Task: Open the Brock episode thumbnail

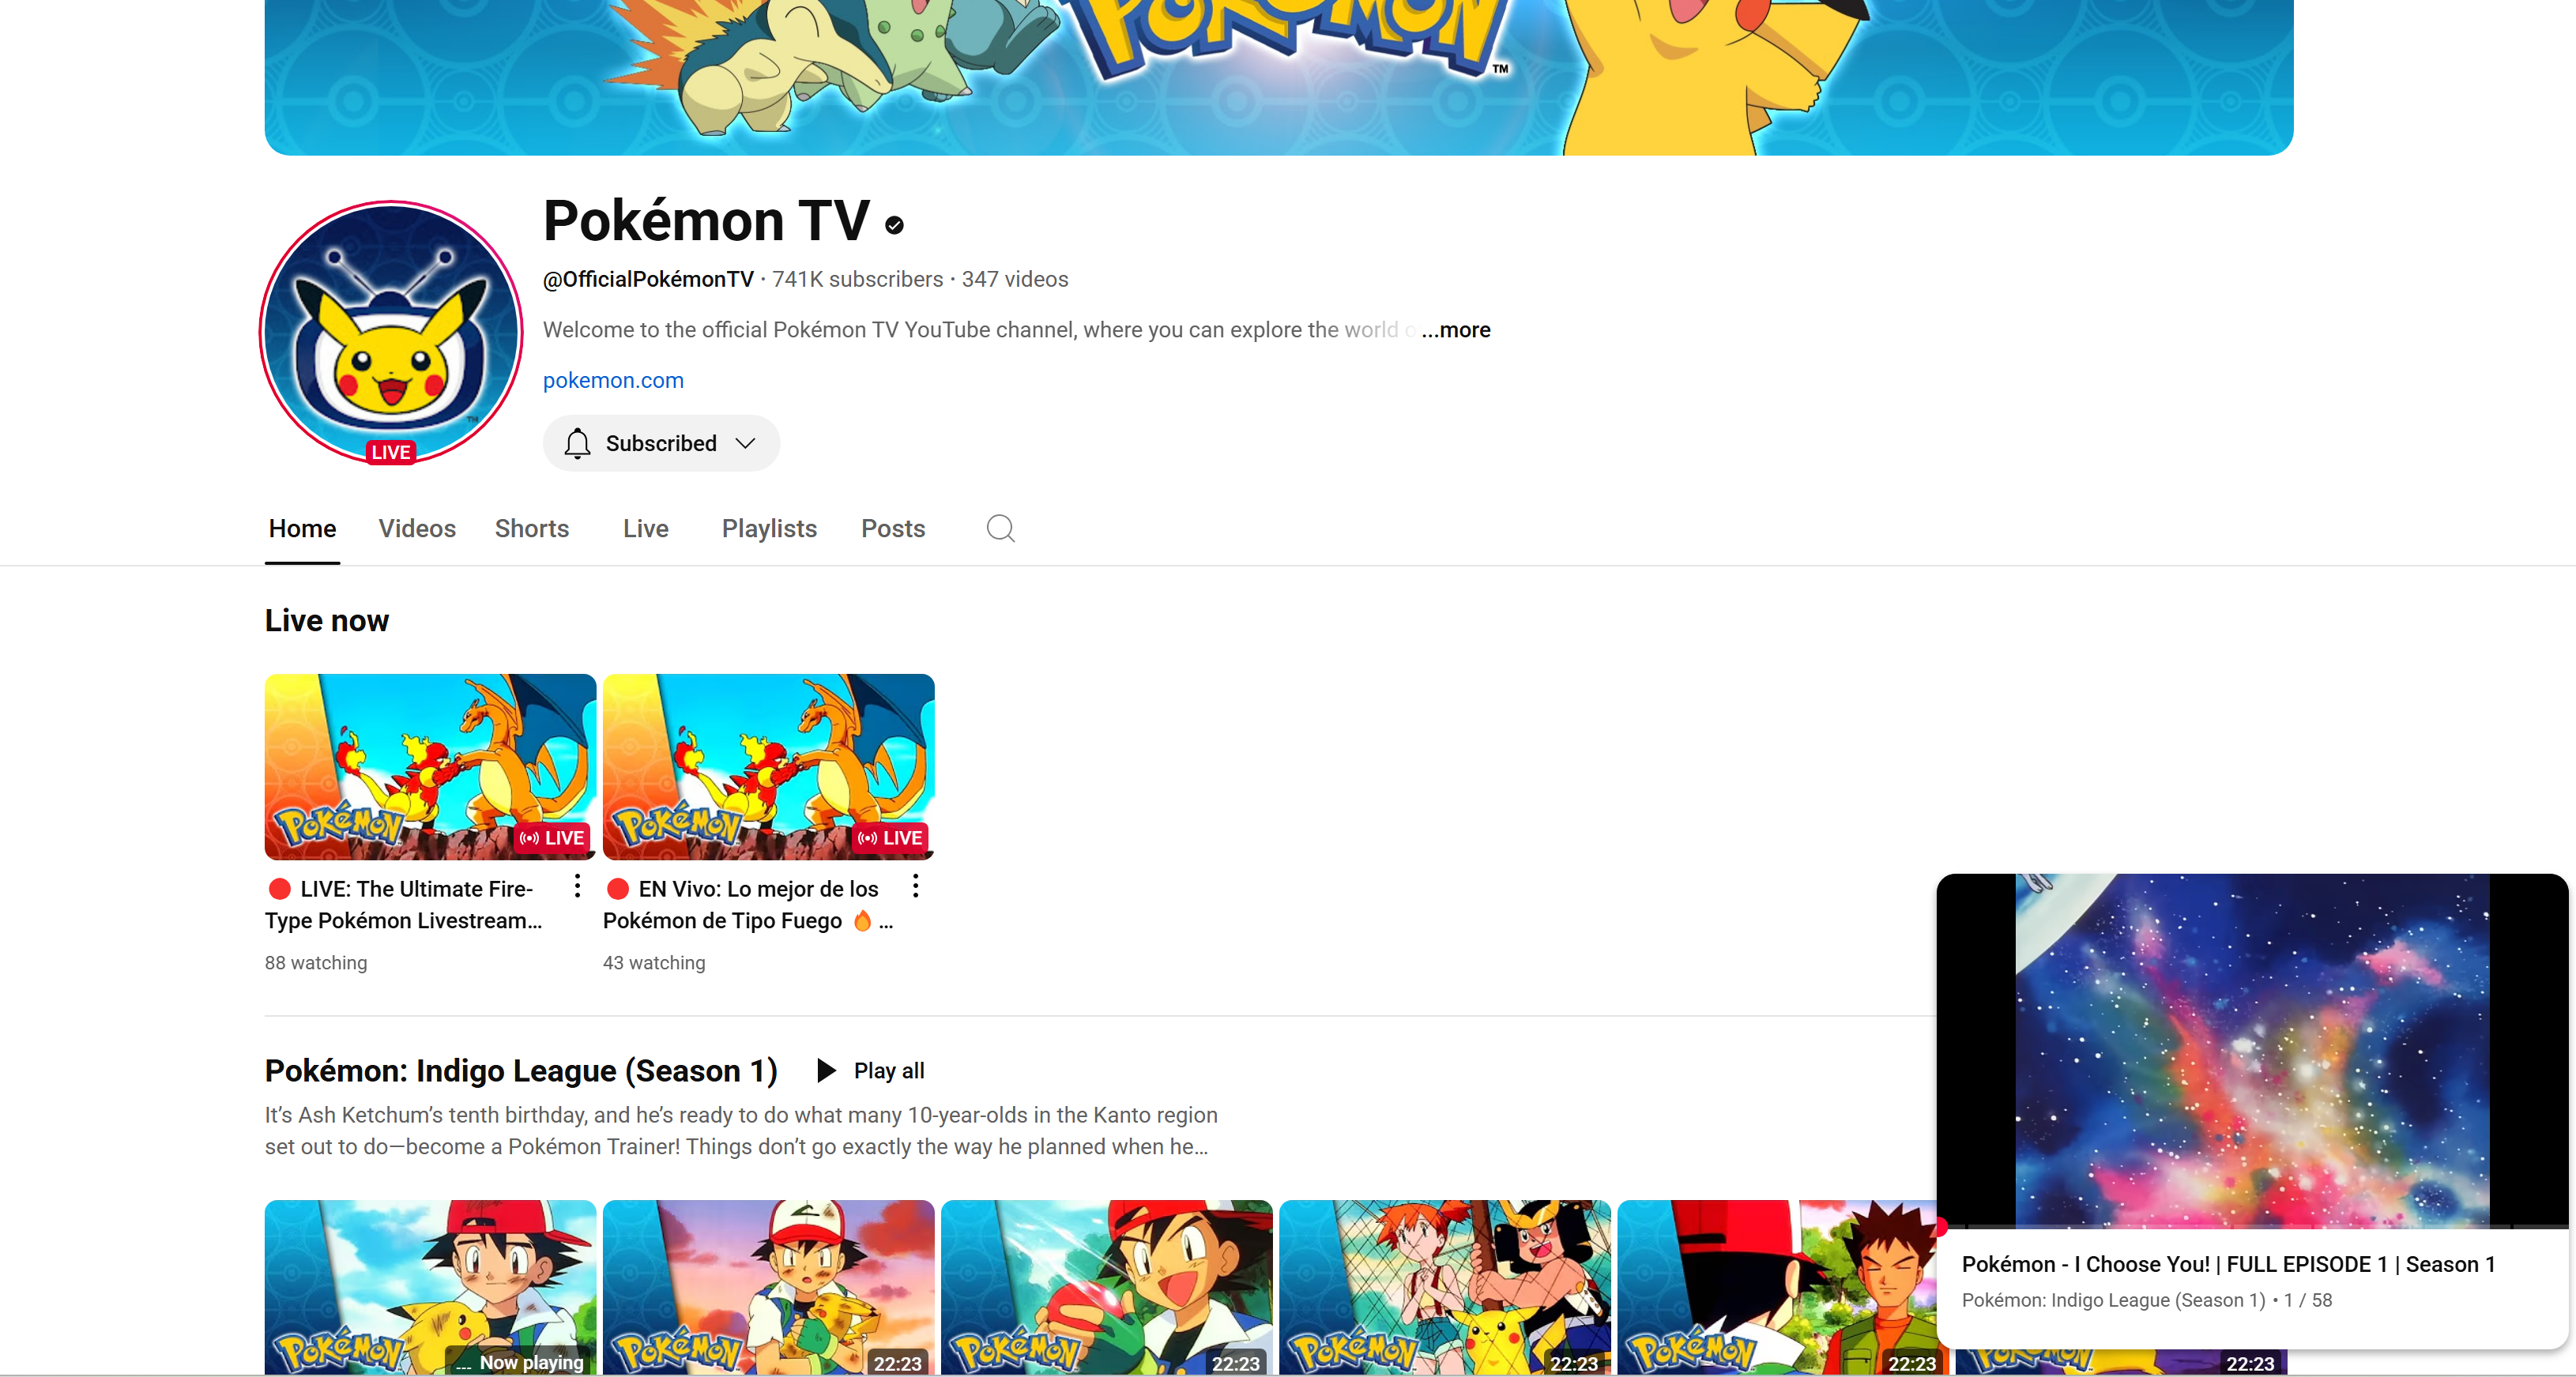Action: (x=1776, y=1287)
